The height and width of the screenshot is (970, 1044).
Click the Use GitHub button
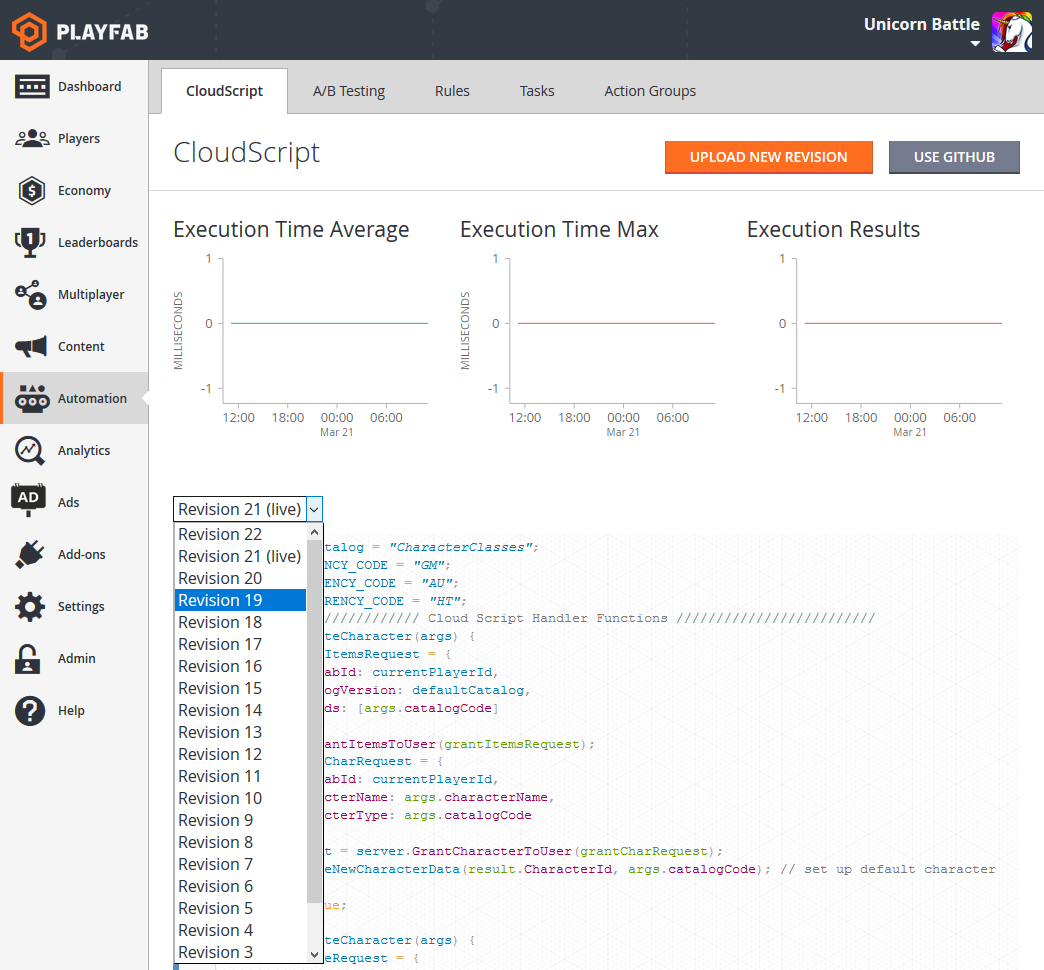[x=954, y=157]
